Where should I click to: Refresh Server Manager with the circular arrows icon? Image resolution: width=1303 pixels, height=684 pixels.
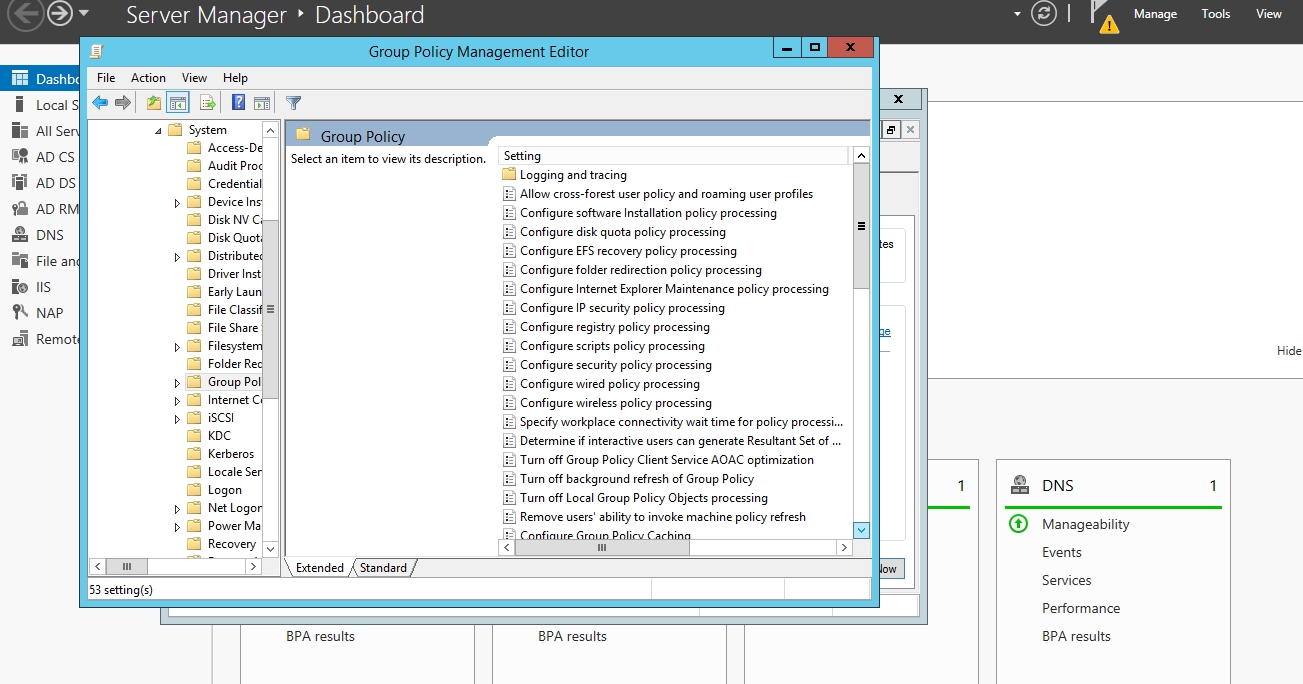pos(1044,14)
